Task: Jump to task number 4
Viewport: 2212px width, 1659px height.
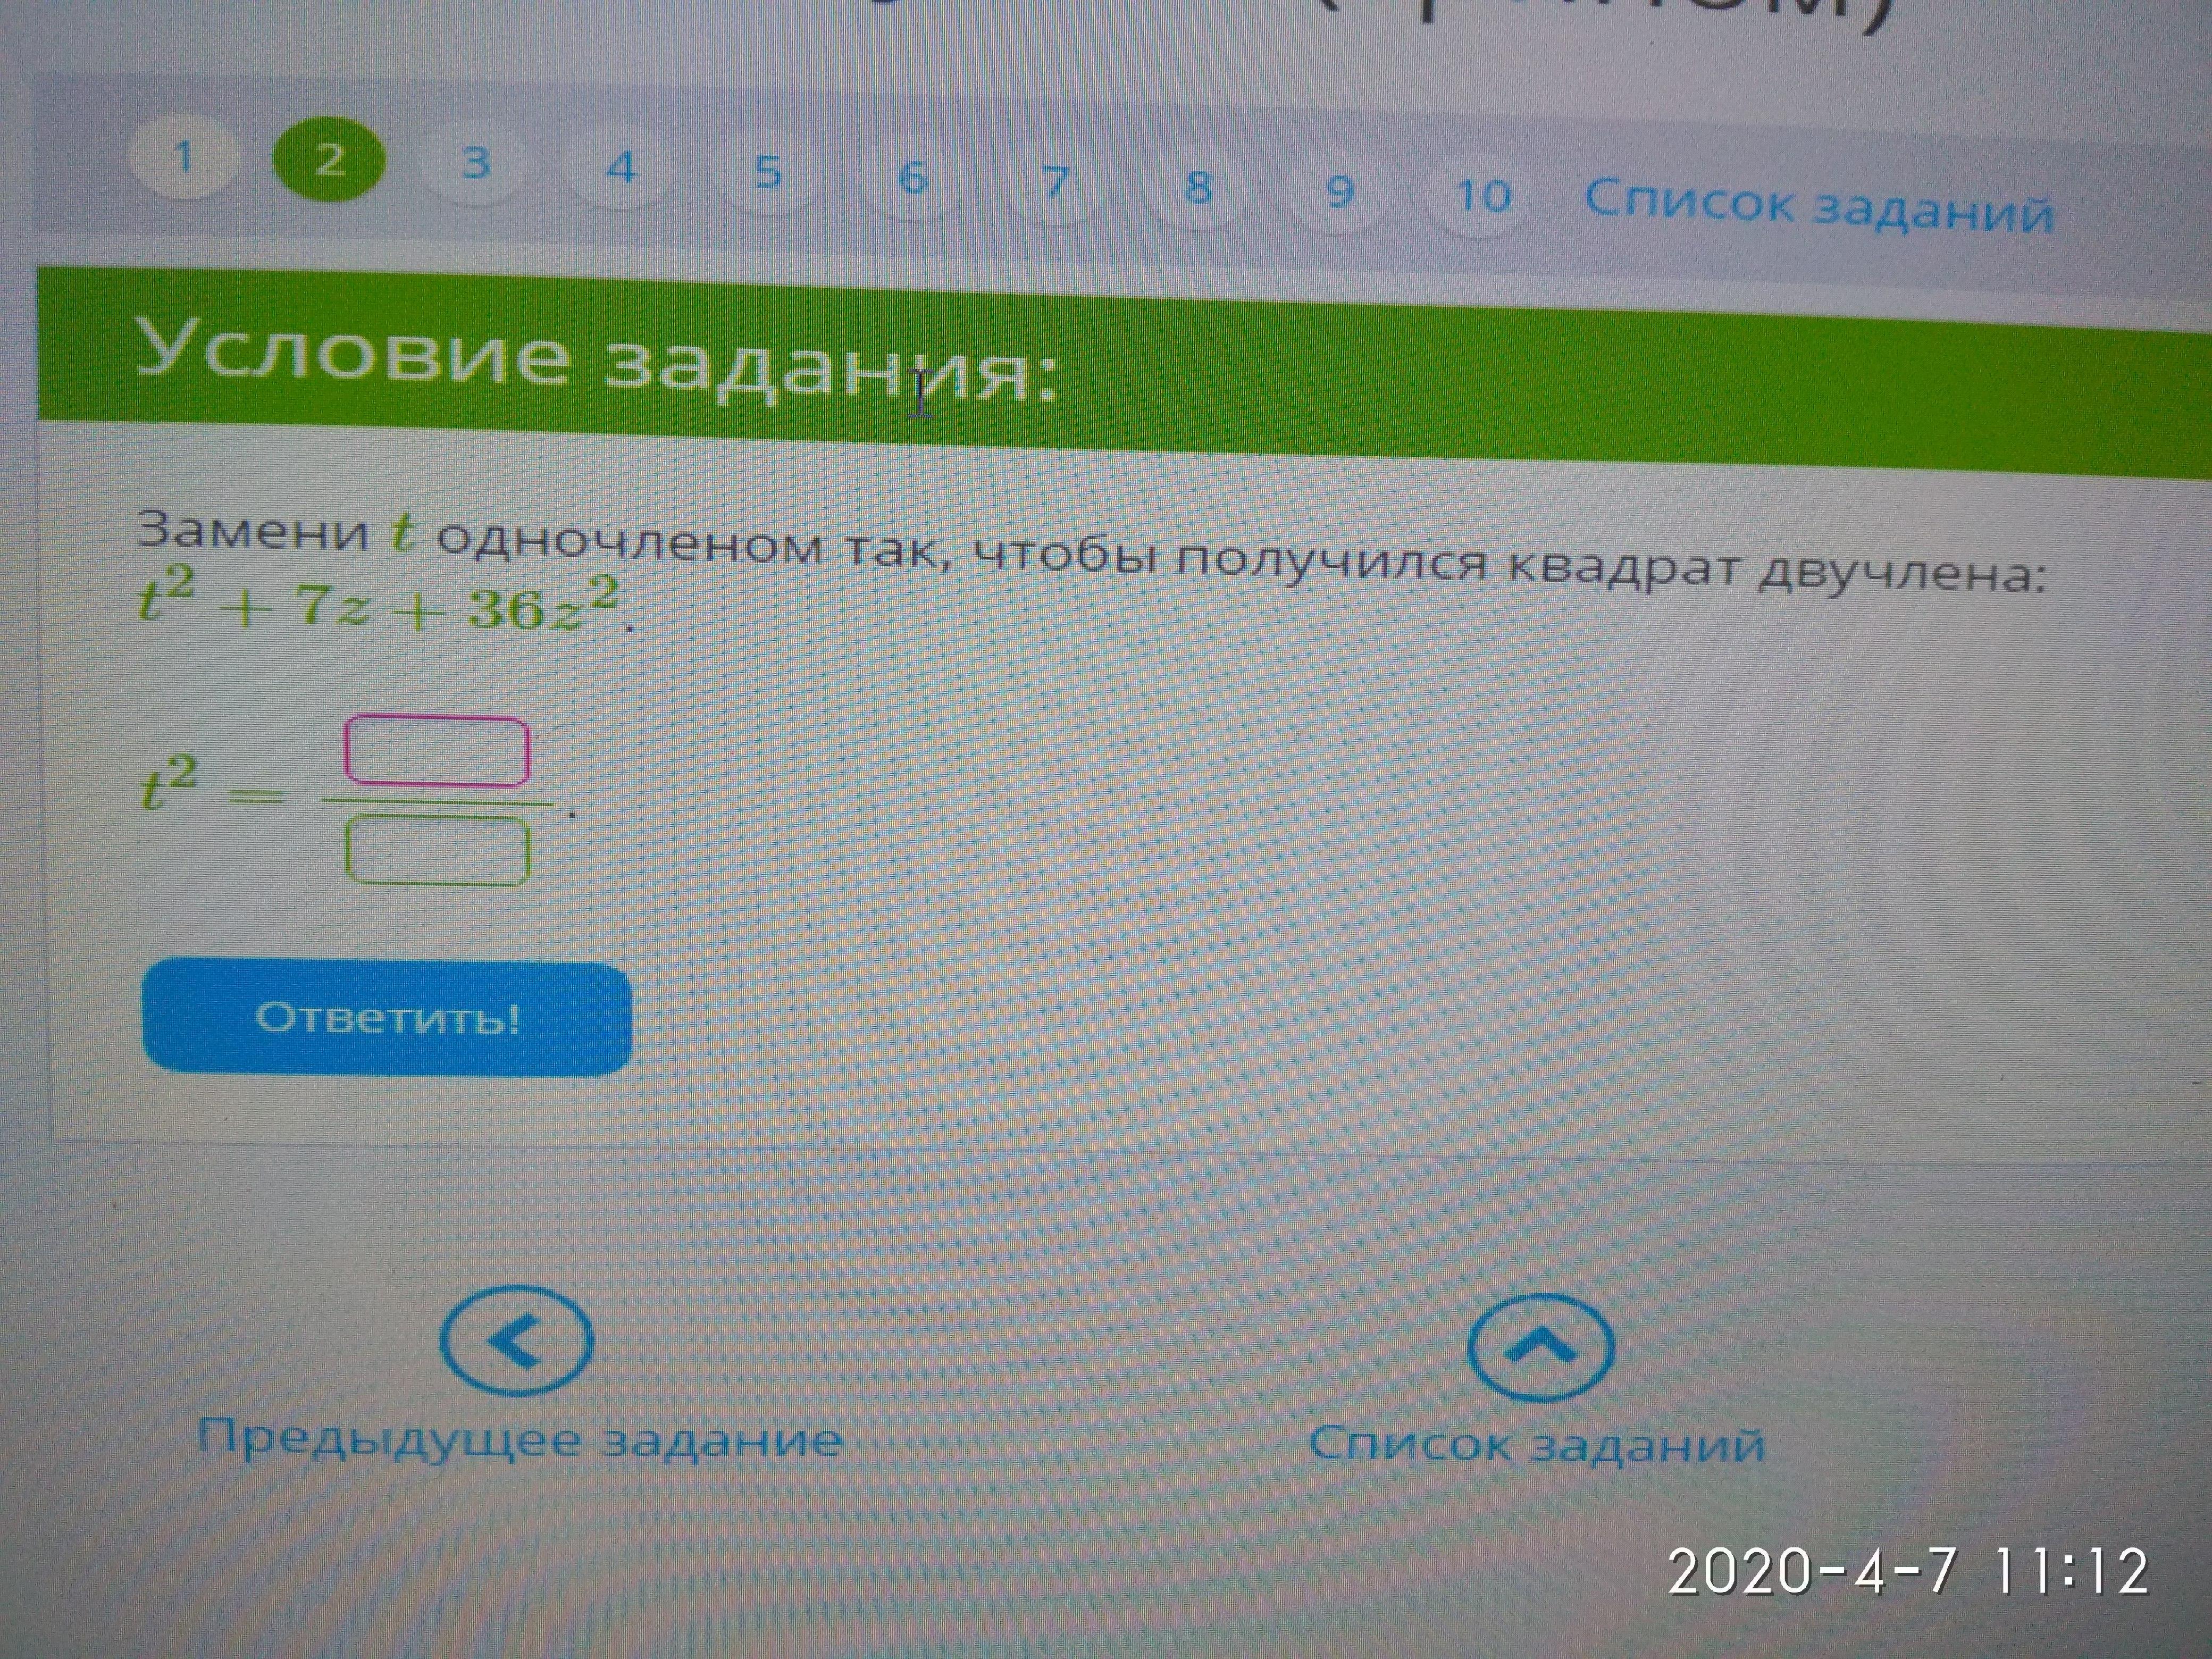Action: (x=621, y=169)
